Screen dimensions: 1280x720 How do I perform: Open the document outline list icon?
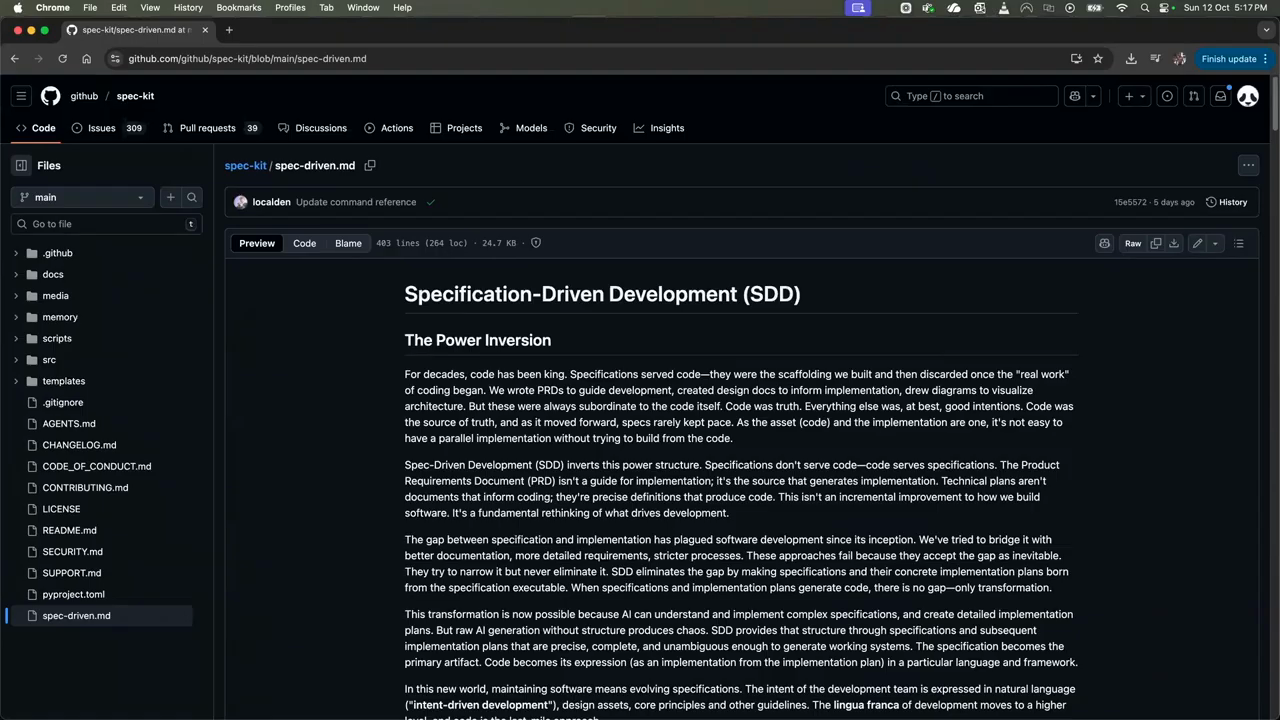1238,243
